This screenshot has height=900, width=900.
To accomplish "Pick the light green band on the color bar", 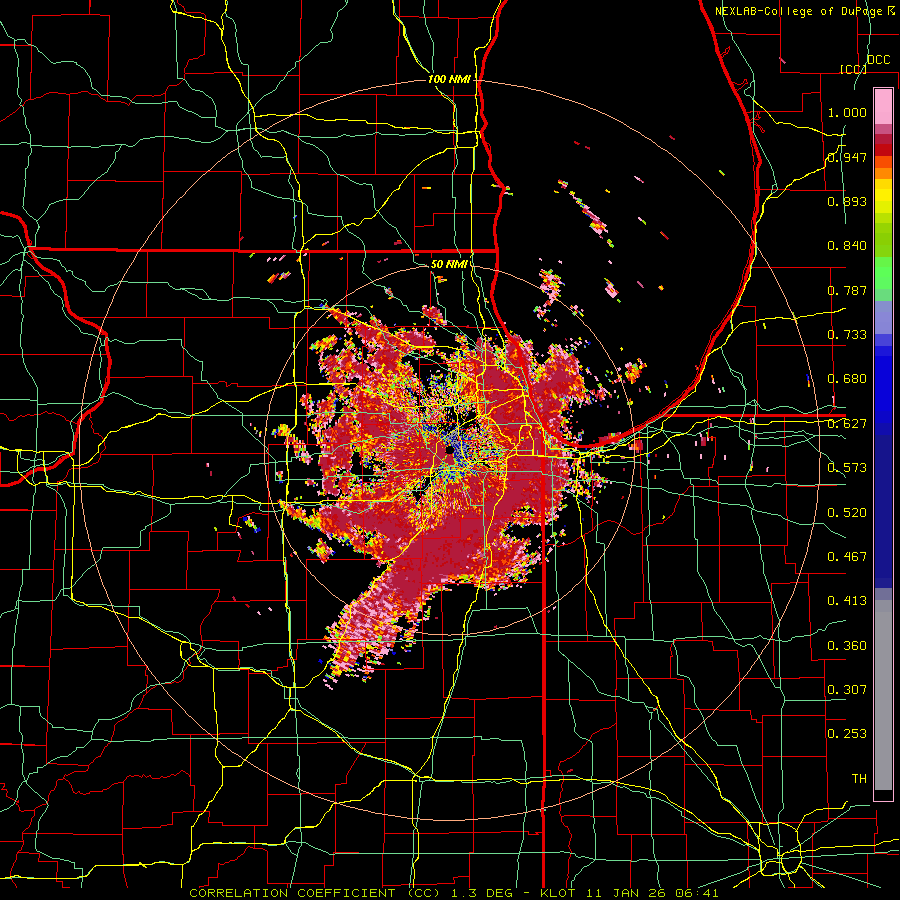I will [883, 273].
